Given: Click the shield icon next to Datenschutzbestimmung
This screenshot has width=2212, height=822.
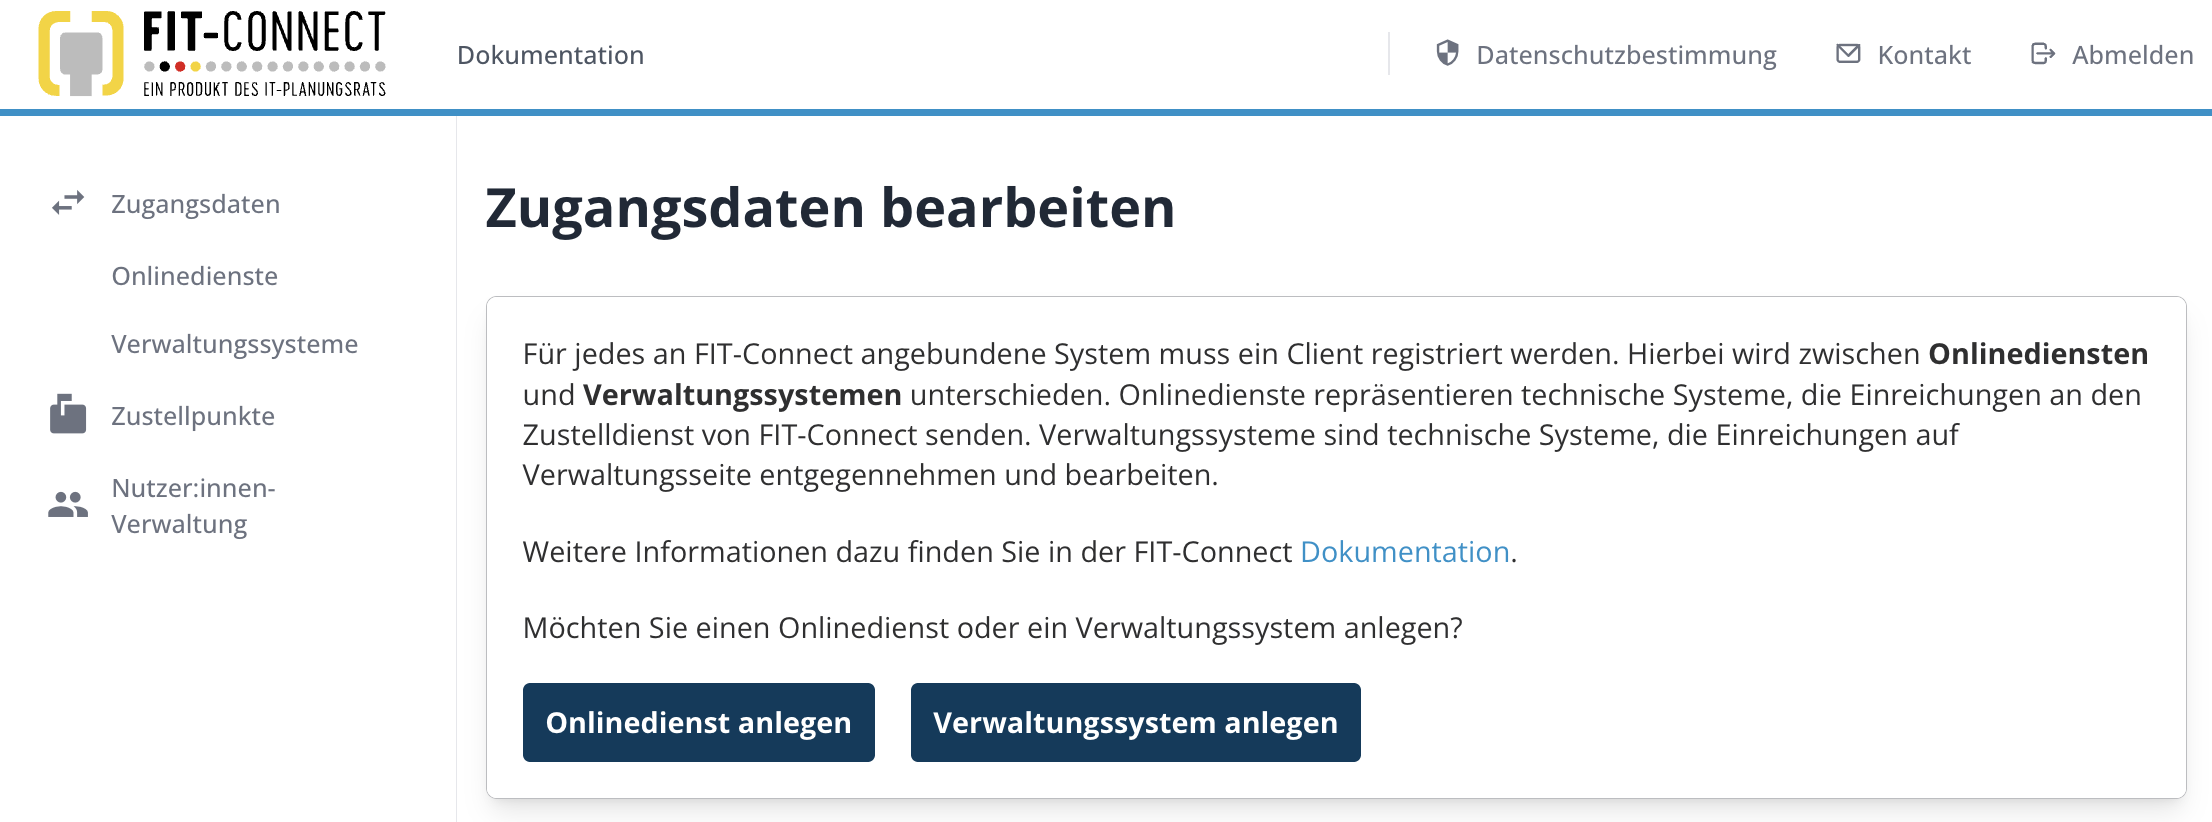Looking at the screenshot, I should pyautogui.click(x=1447, y=53).
